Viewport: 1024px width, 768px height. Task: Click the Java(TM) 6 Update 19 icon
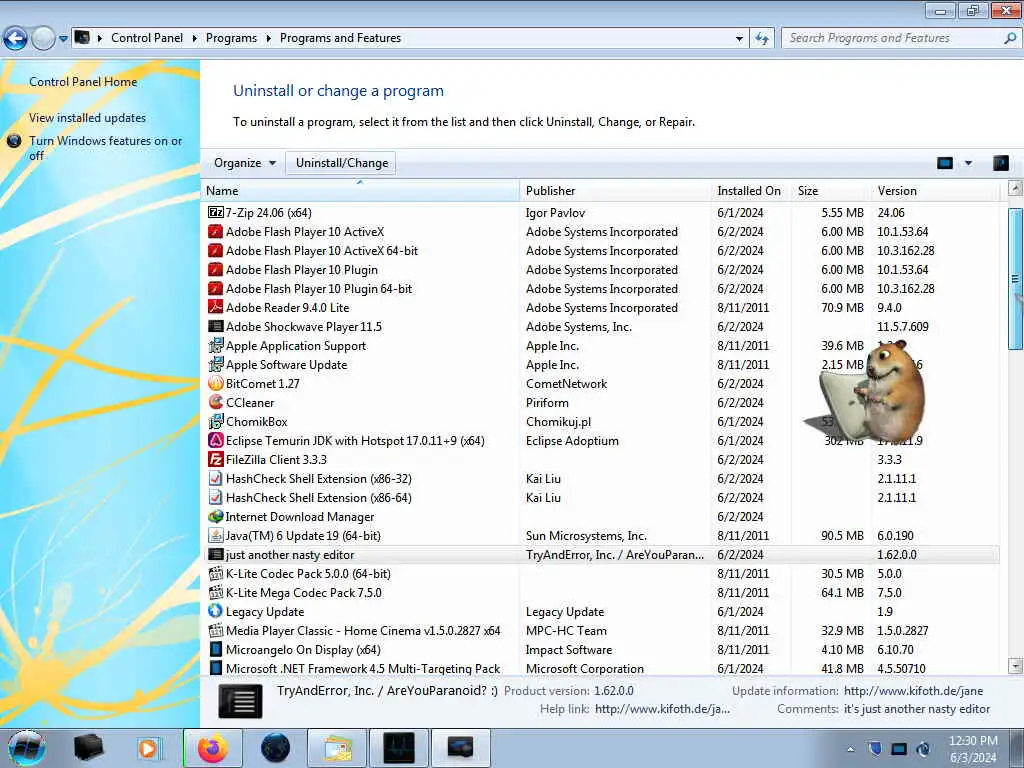click(216, 535)
